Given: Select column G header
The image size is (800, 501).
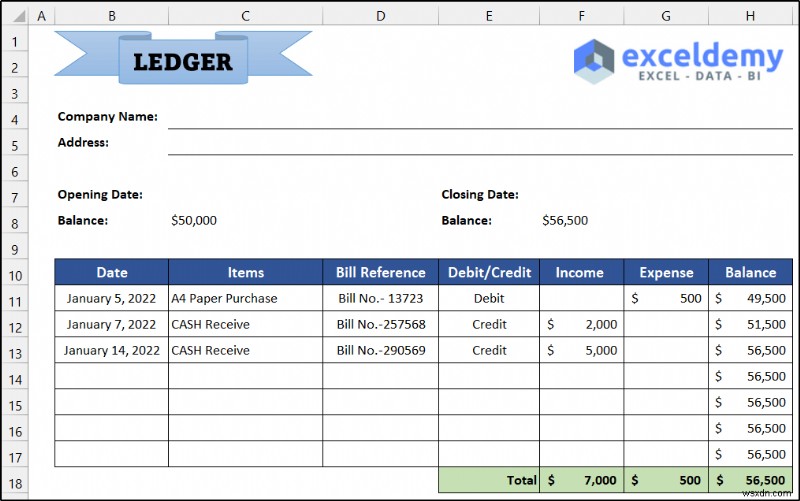Looking at the screenshot, I should [666, 16].
